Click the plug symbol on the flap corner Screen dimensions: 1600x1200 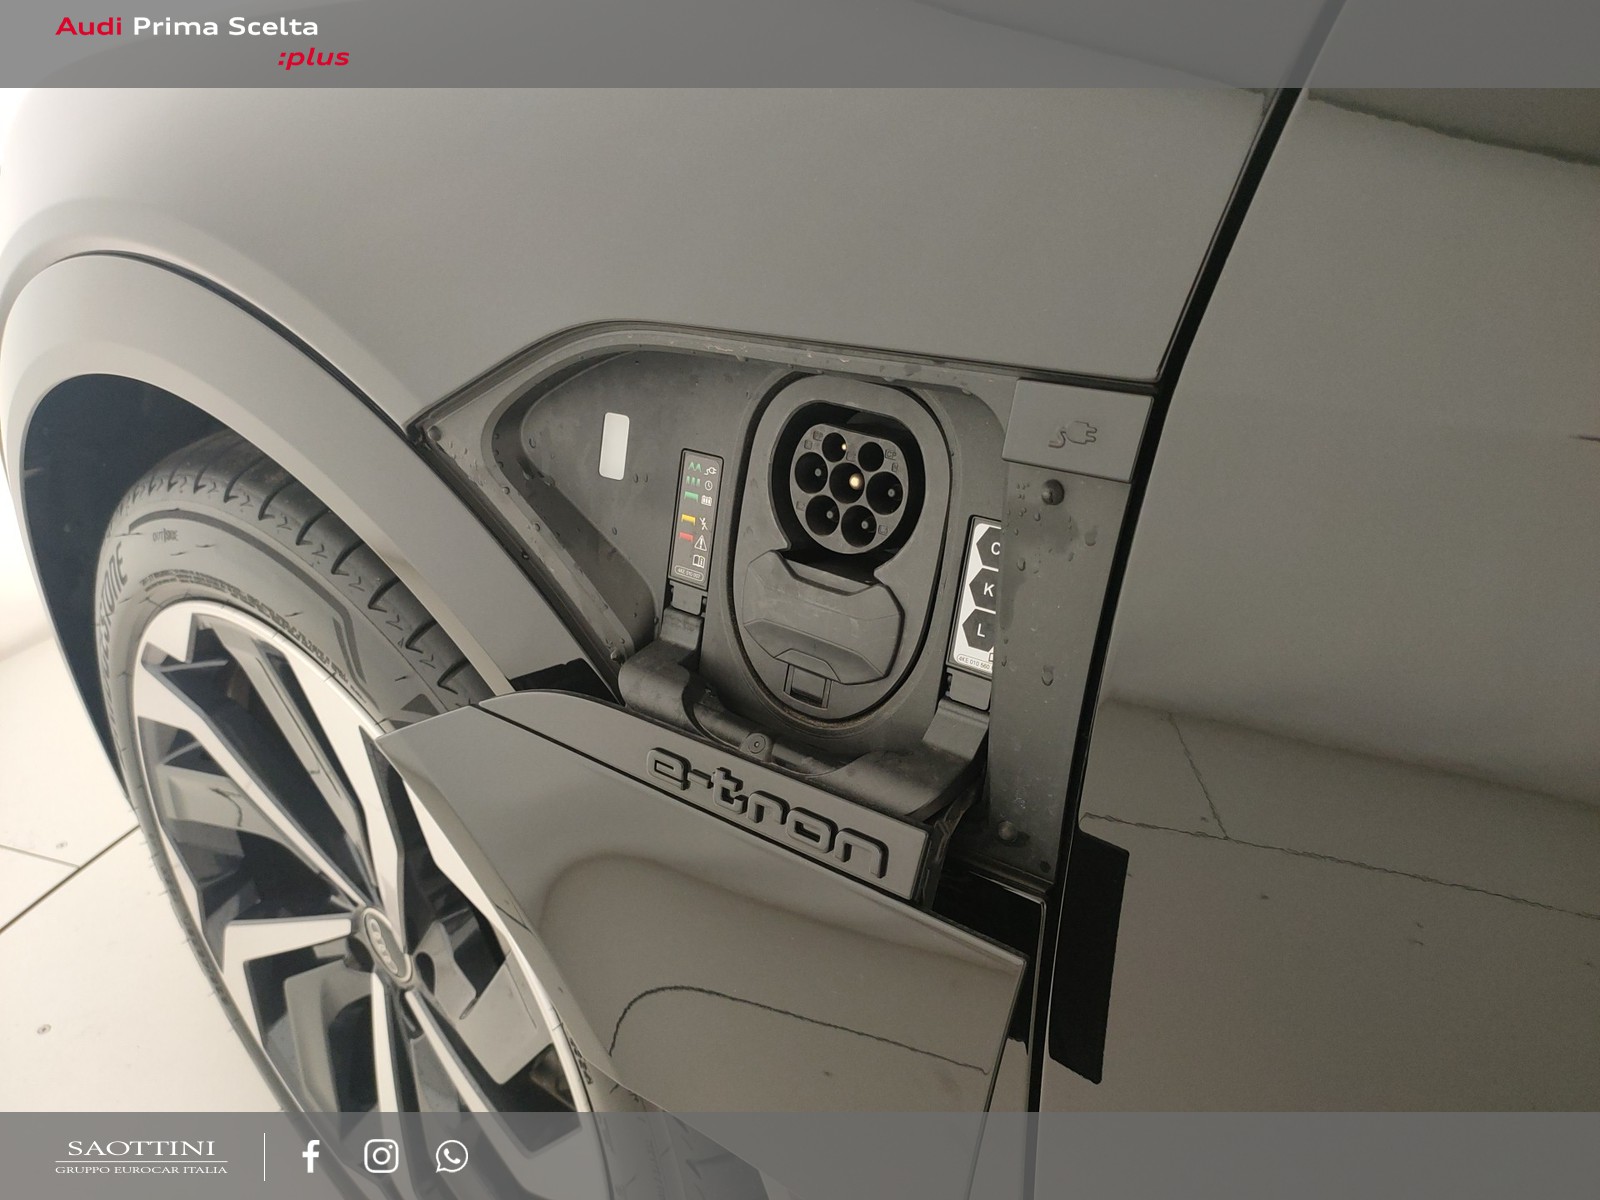(1072, 433)
